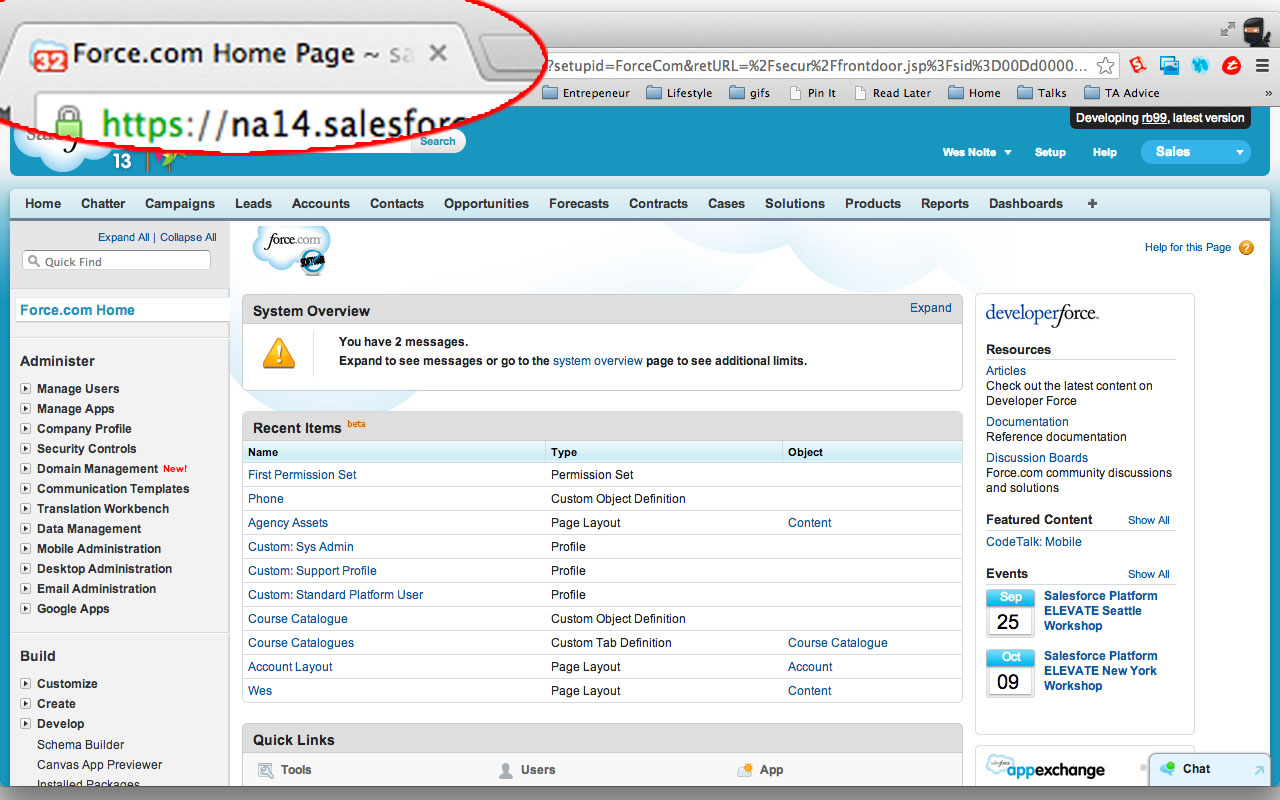Expand the Company Profile tree node
The height and width of the screenshot is (800, 1280).
pos(26,429)
